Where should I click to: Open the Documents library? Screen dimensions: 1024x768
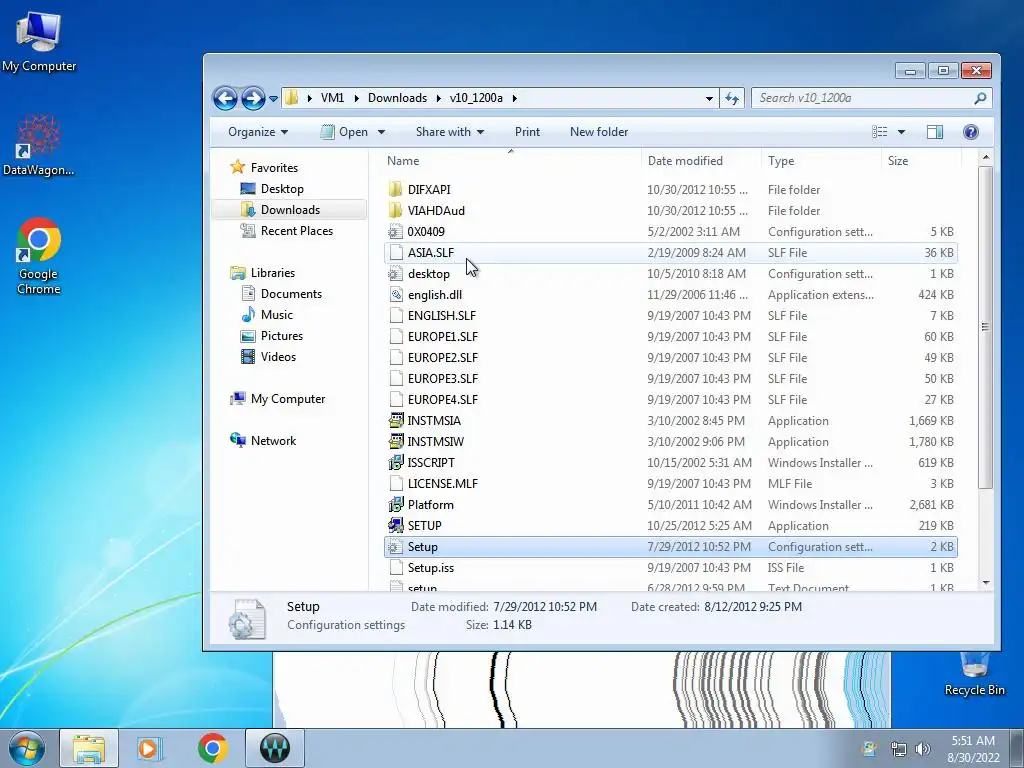pyautogui.click(x=291, y=294)
